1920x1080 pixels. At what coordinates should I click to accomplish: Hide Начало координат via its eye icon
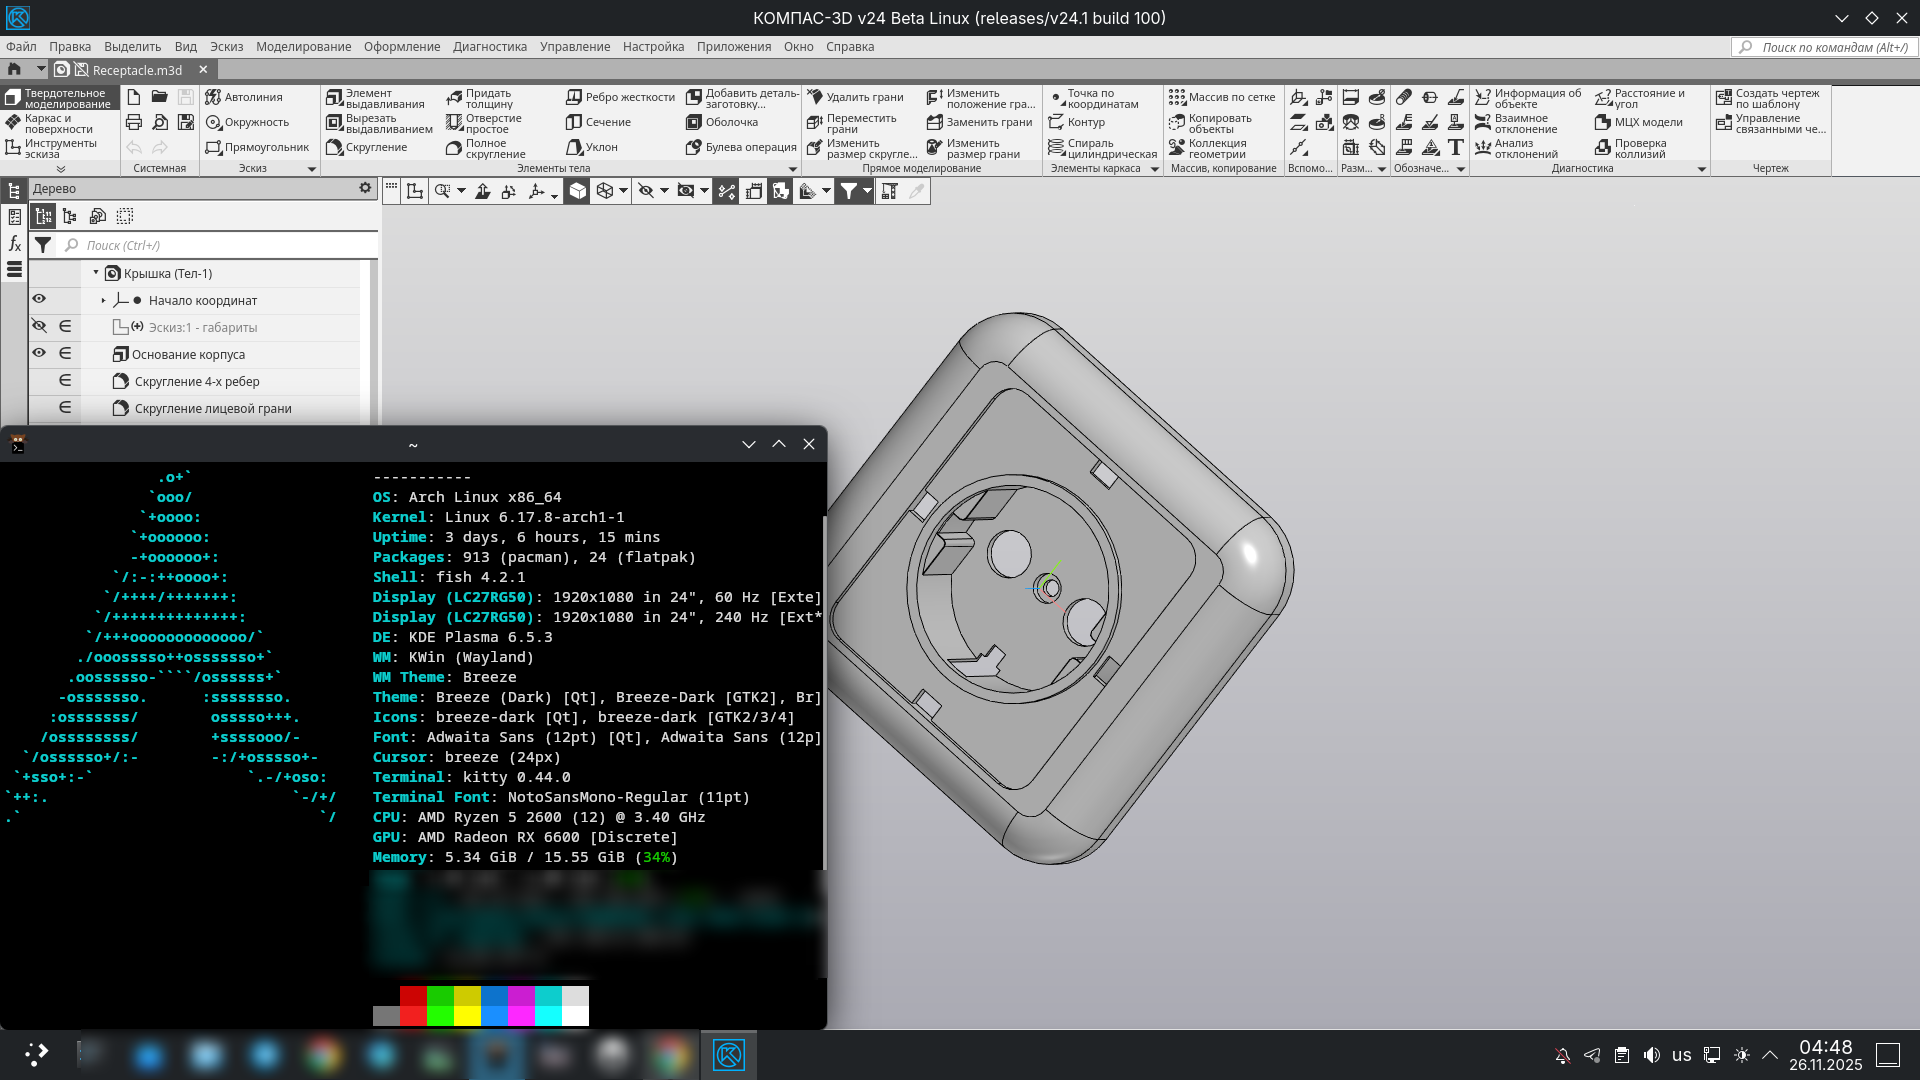(39, 299)
